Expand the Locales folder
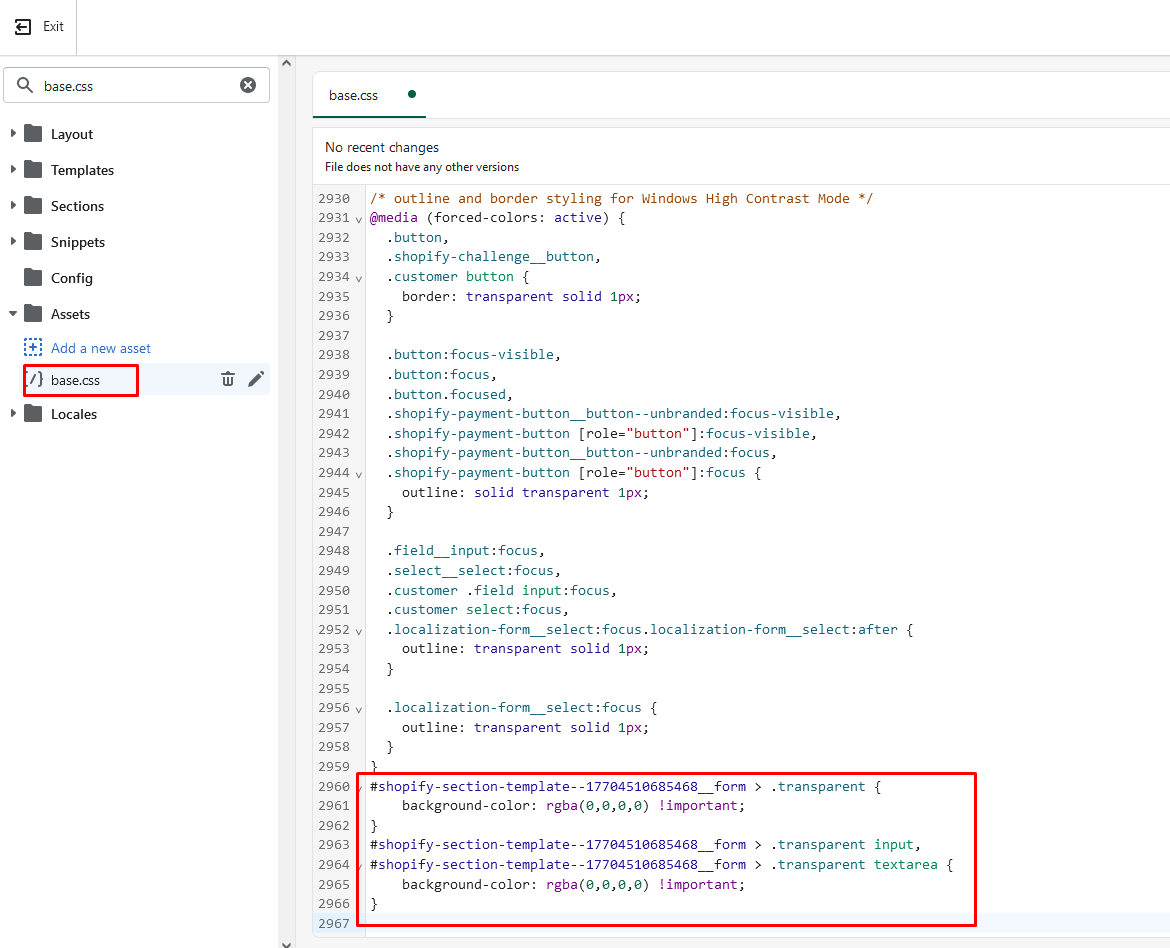Image resolution: width=1170 pixels, height=948 pixels. point(13,414)
